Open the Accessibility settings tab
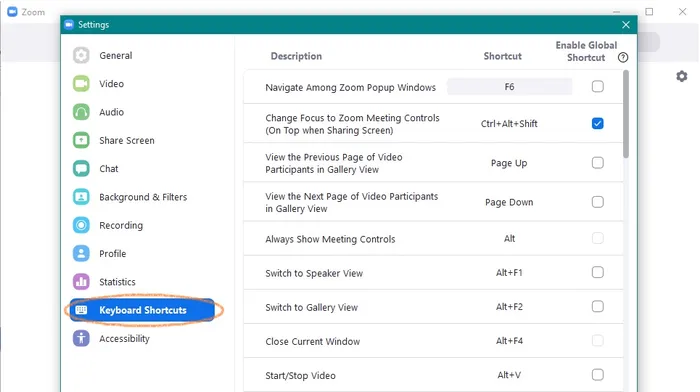 tap(143, 338)
